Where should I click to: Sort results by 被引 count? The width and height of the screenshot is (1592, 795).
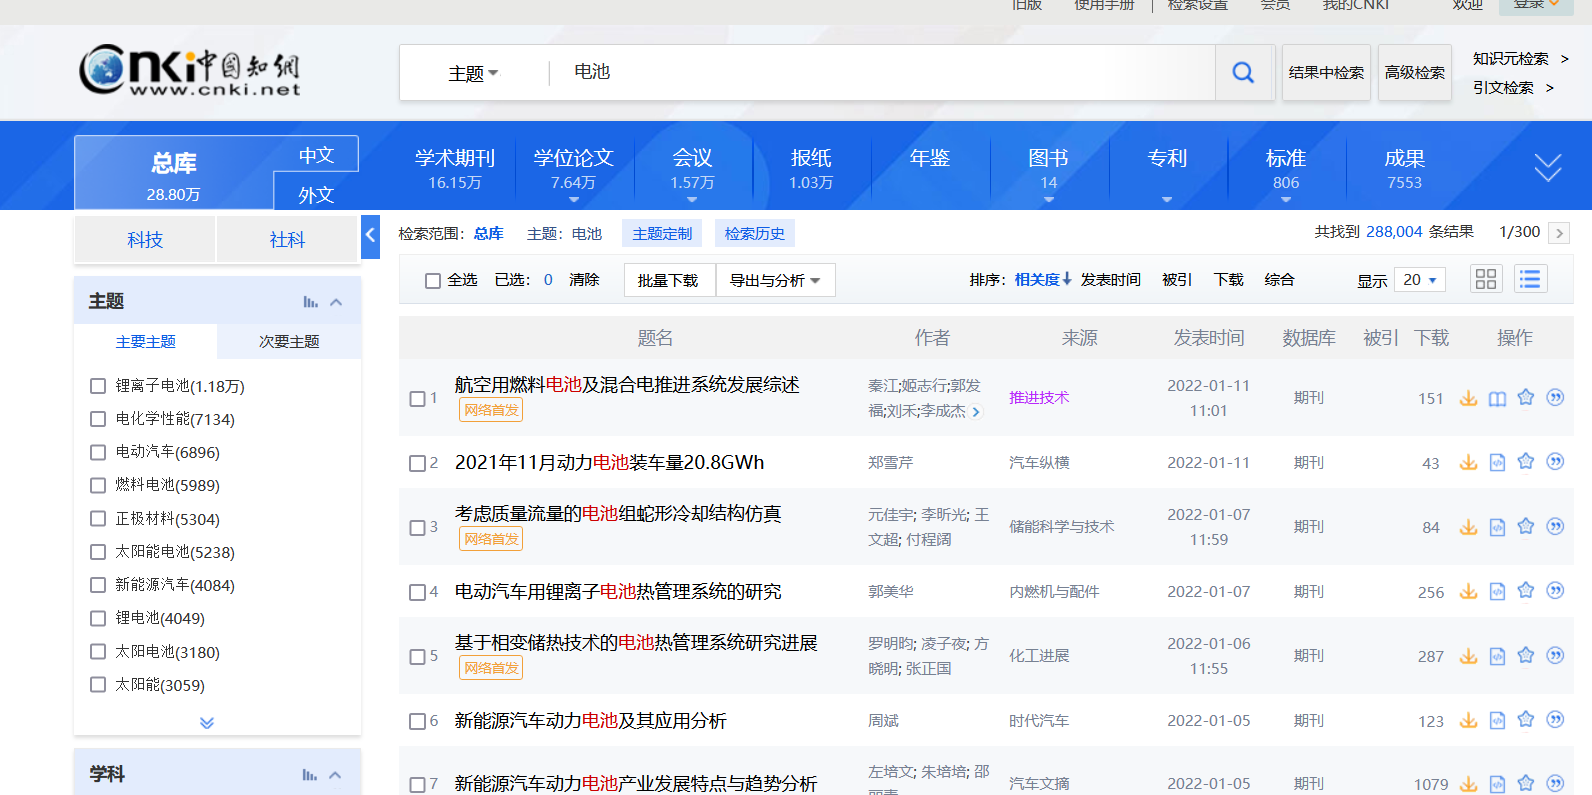[x=1177, y=280]
